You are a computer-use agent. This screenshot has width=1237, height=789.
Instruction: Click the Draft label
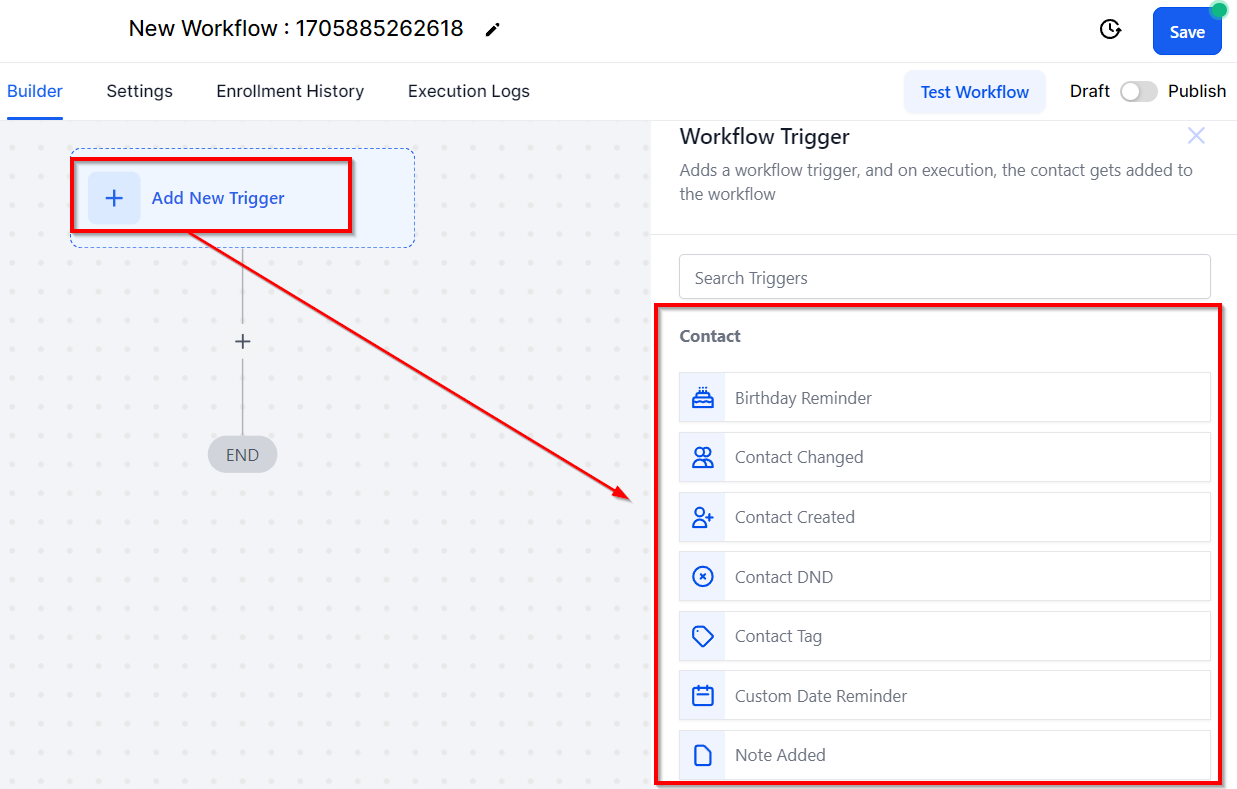[1090, 91]
